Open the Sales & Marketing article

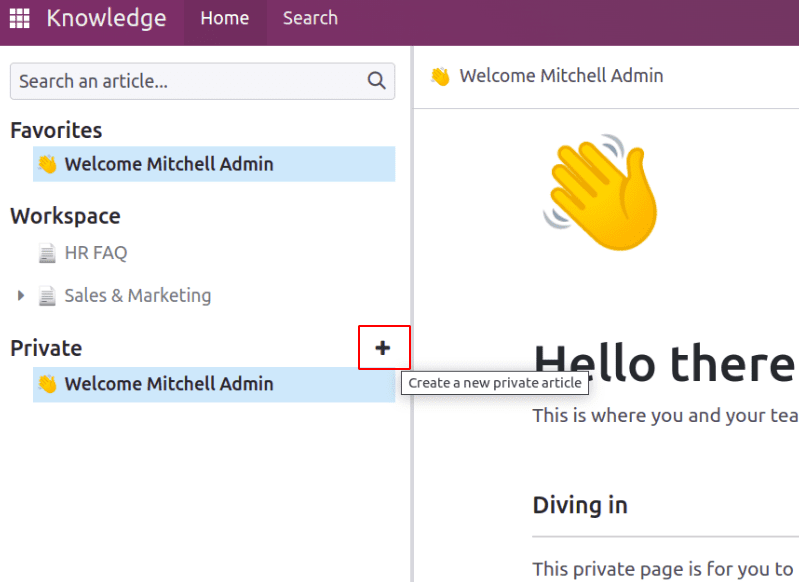click(138, 296)
